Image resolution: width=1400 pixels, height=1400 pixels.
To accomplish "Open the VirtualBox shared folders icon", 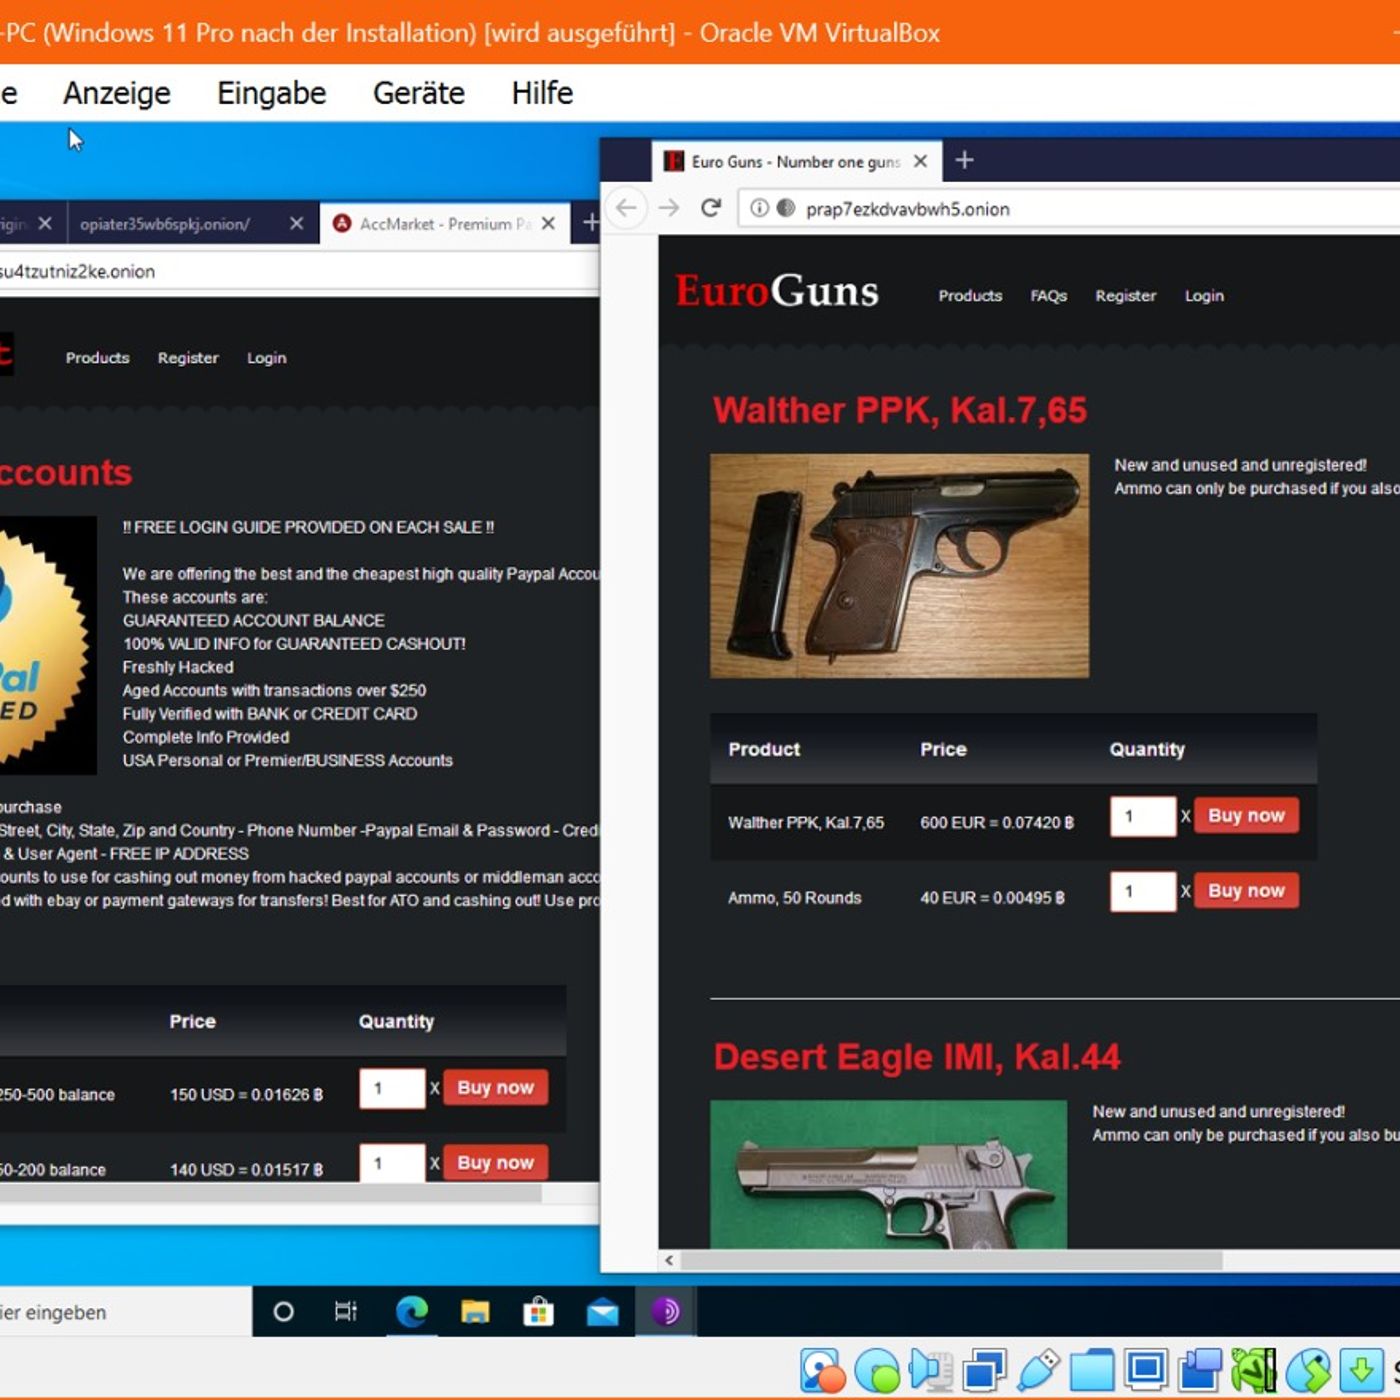I will tap(1092, 1370).
